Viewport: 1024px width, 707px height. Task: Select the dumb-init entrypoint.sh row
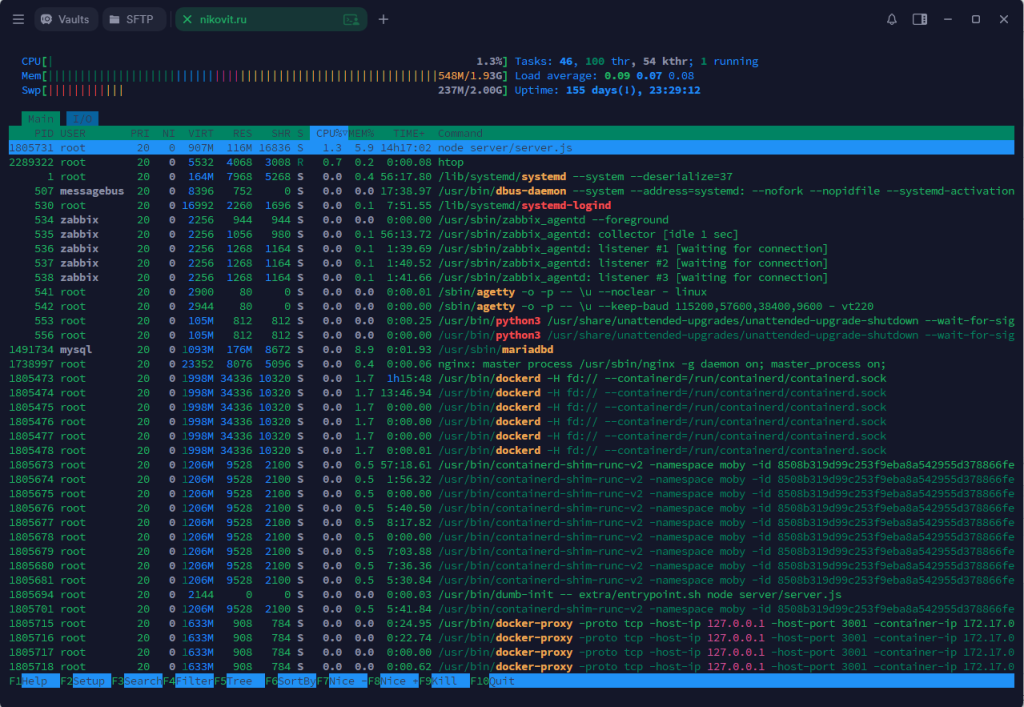pyautogui.click(x=511, y=595)
